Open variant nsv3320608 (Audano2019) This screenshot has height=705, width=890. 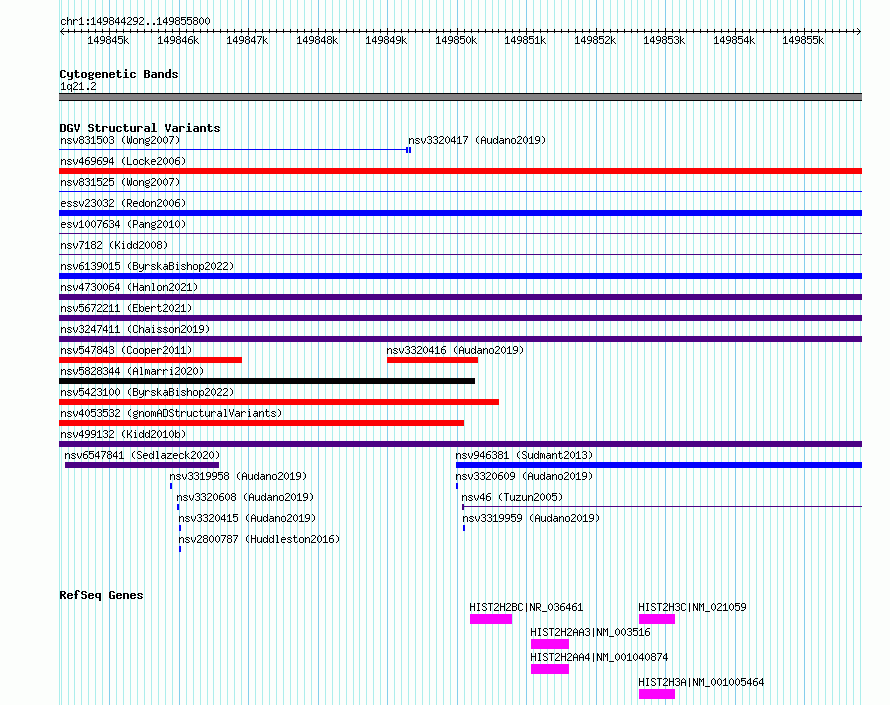coord(245,497)
